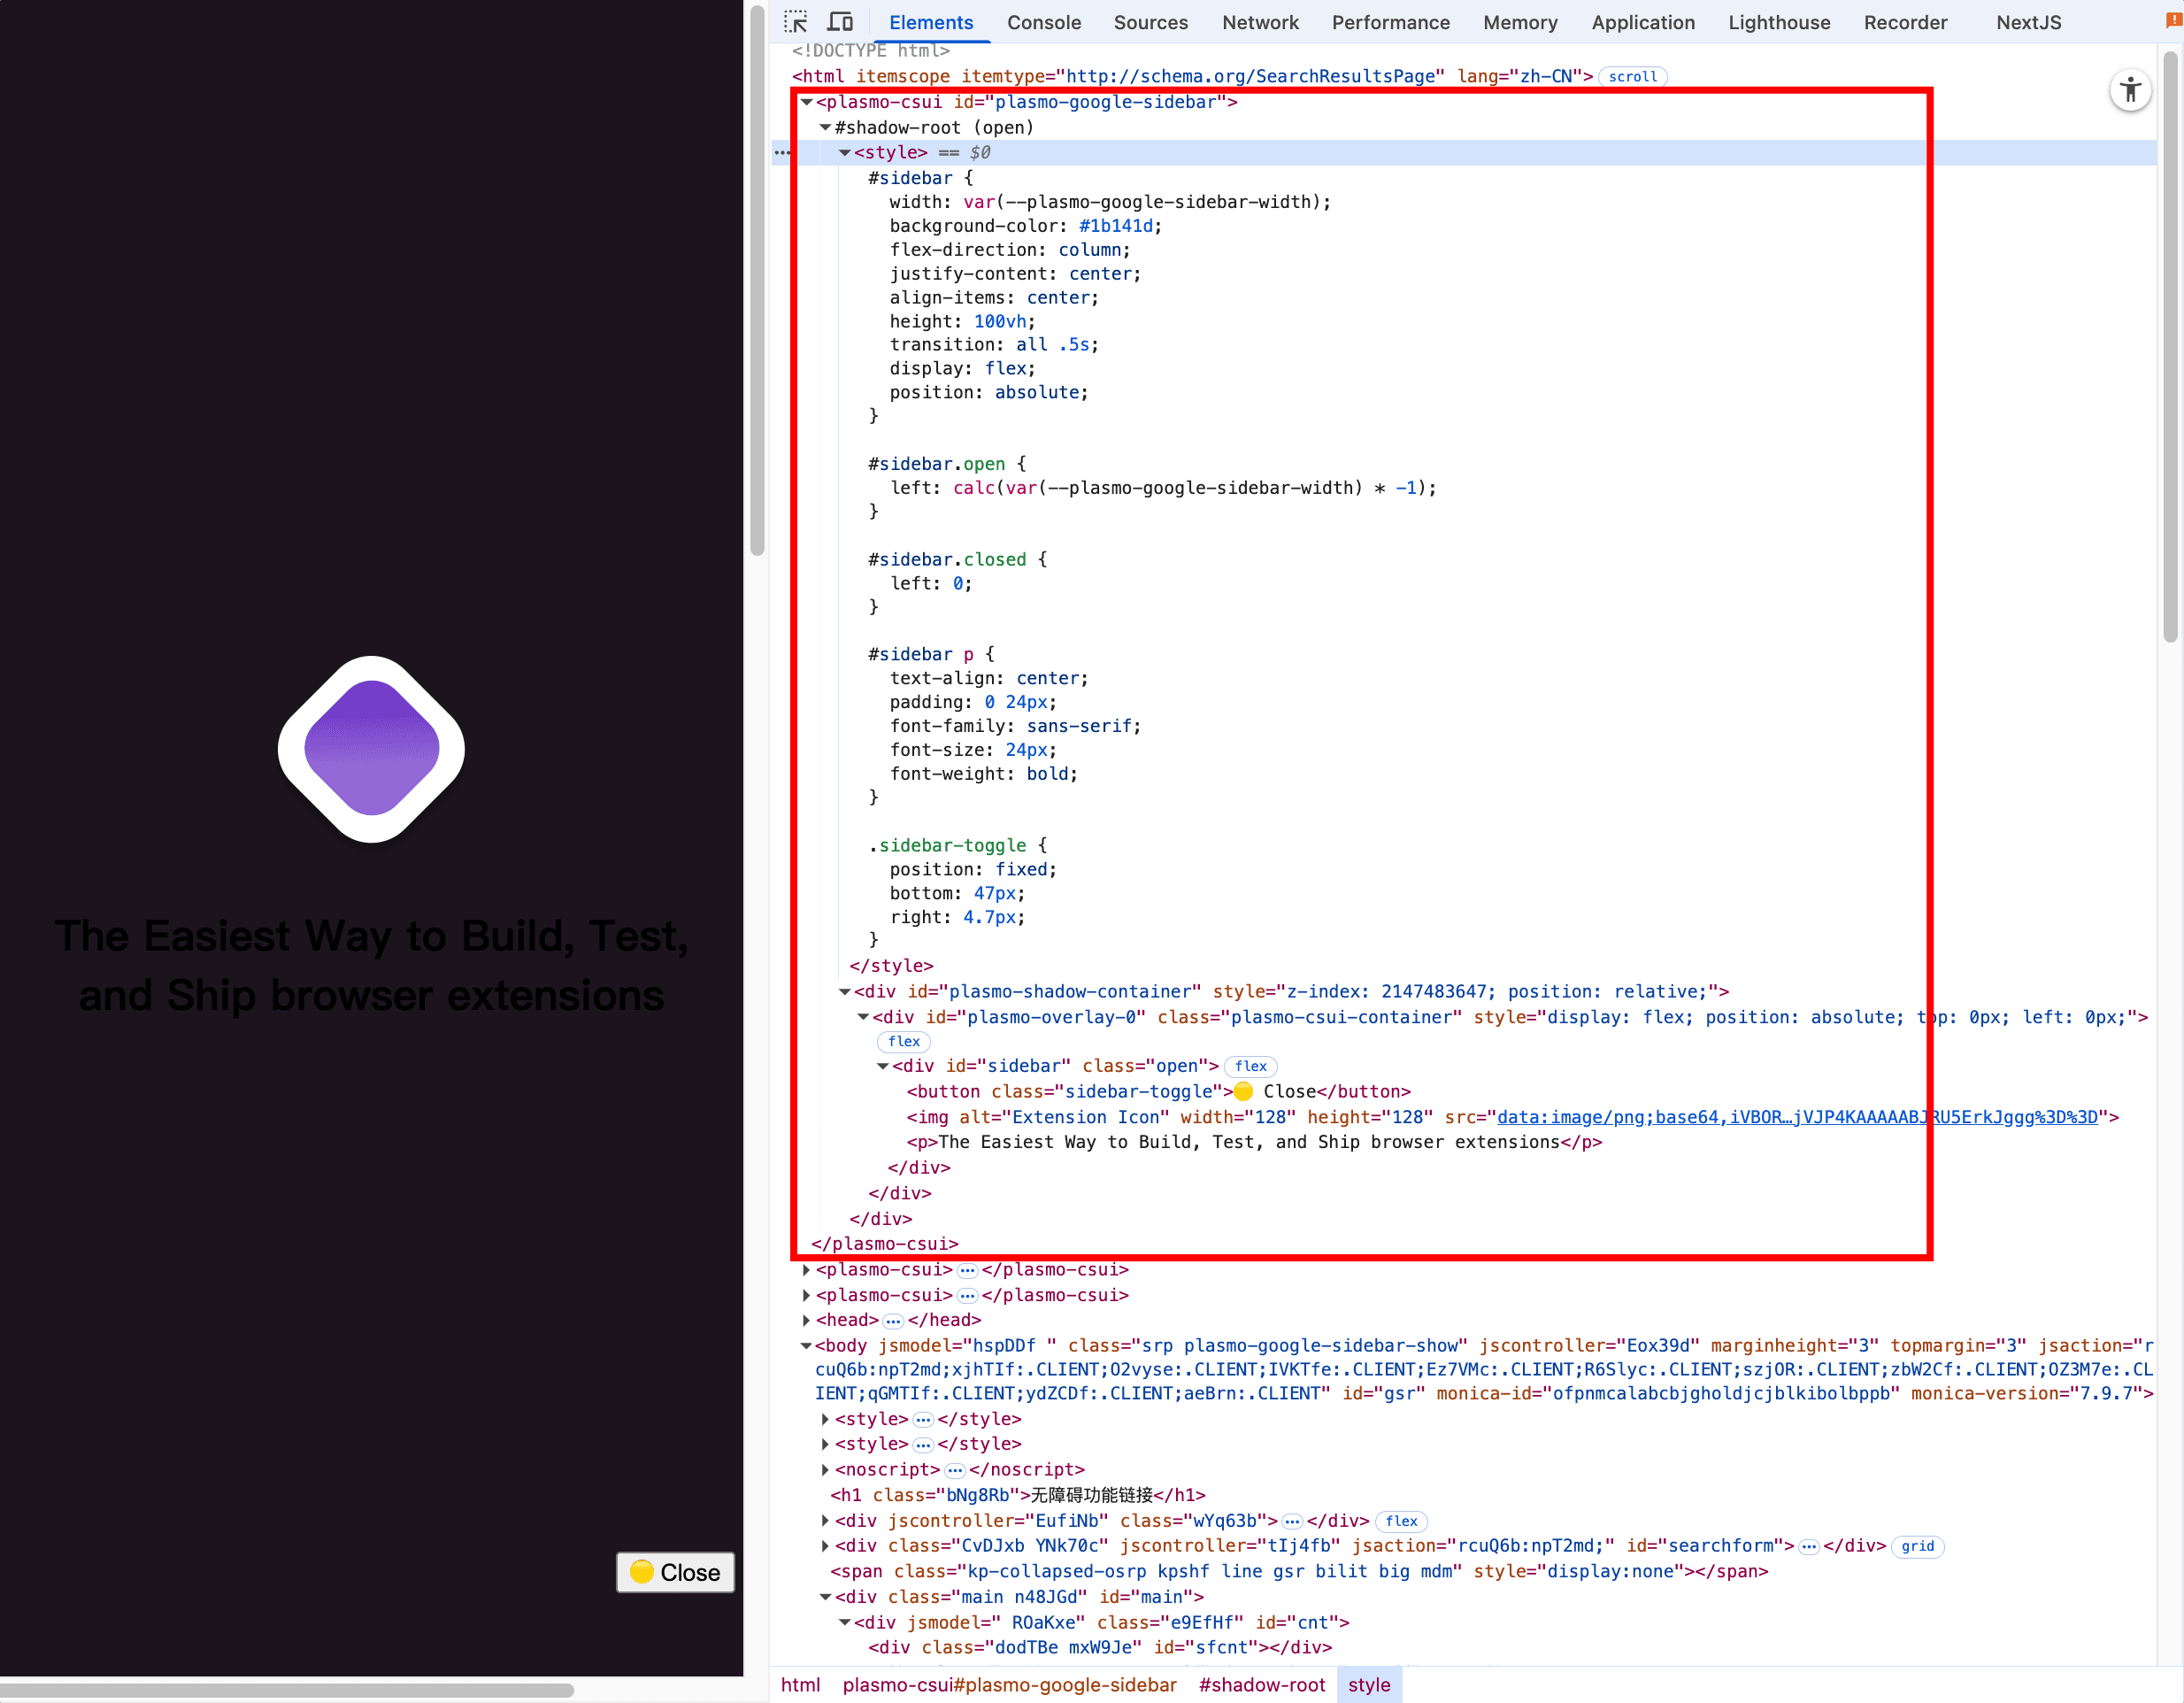Click the dots in the first collapsed plasmo-csui node
This screenshot has width=2184, height=1703.
coord(967,1269)
